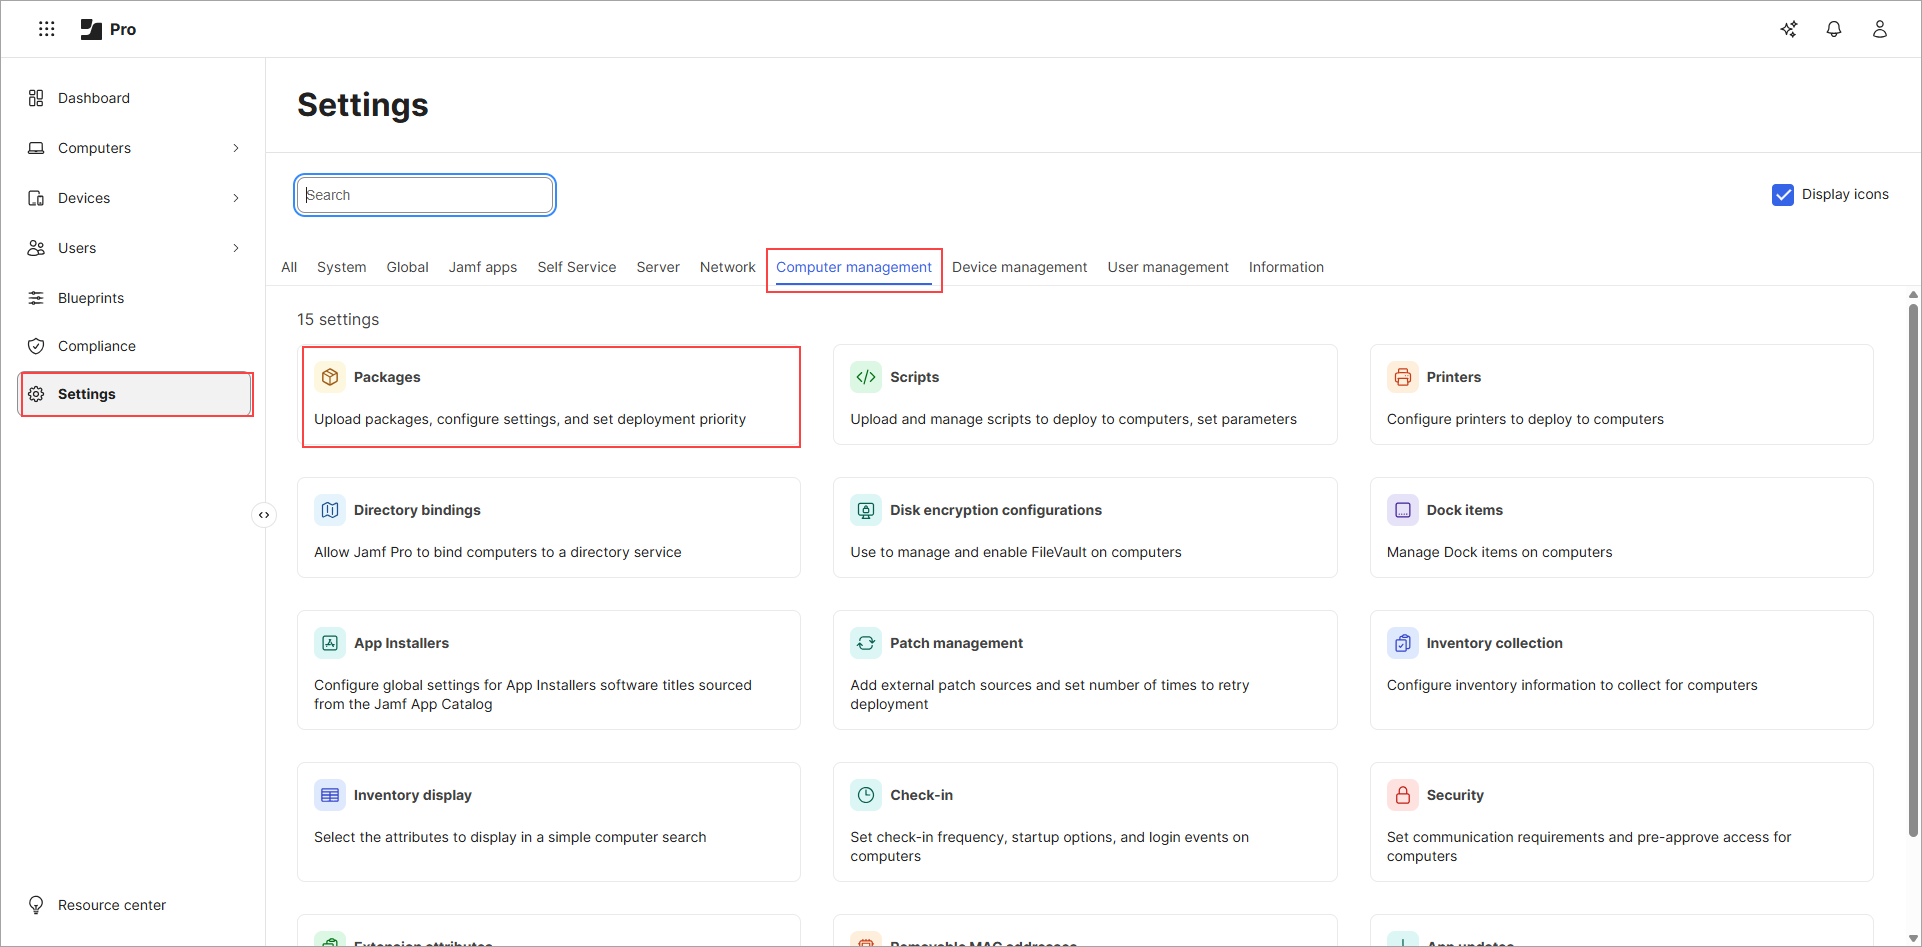This screenshot has height=947, width=1922.
Task: Collapse the sidebar with the arrows toggle
Action: 264,515
